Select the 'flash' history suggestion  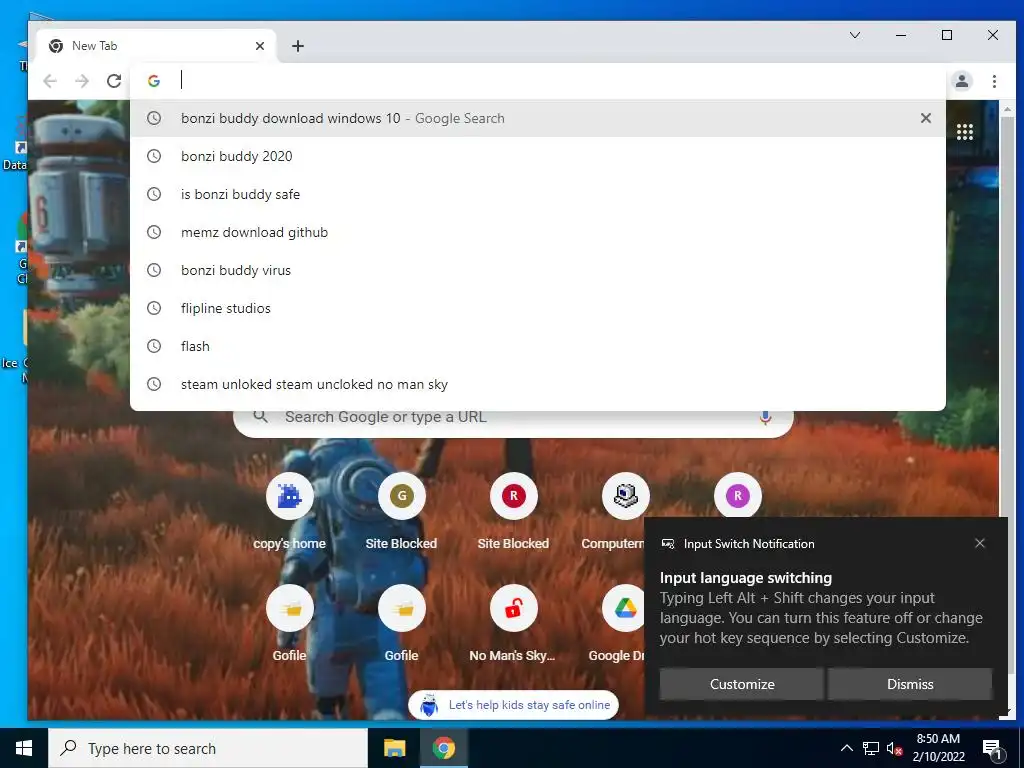click(537, 346)
